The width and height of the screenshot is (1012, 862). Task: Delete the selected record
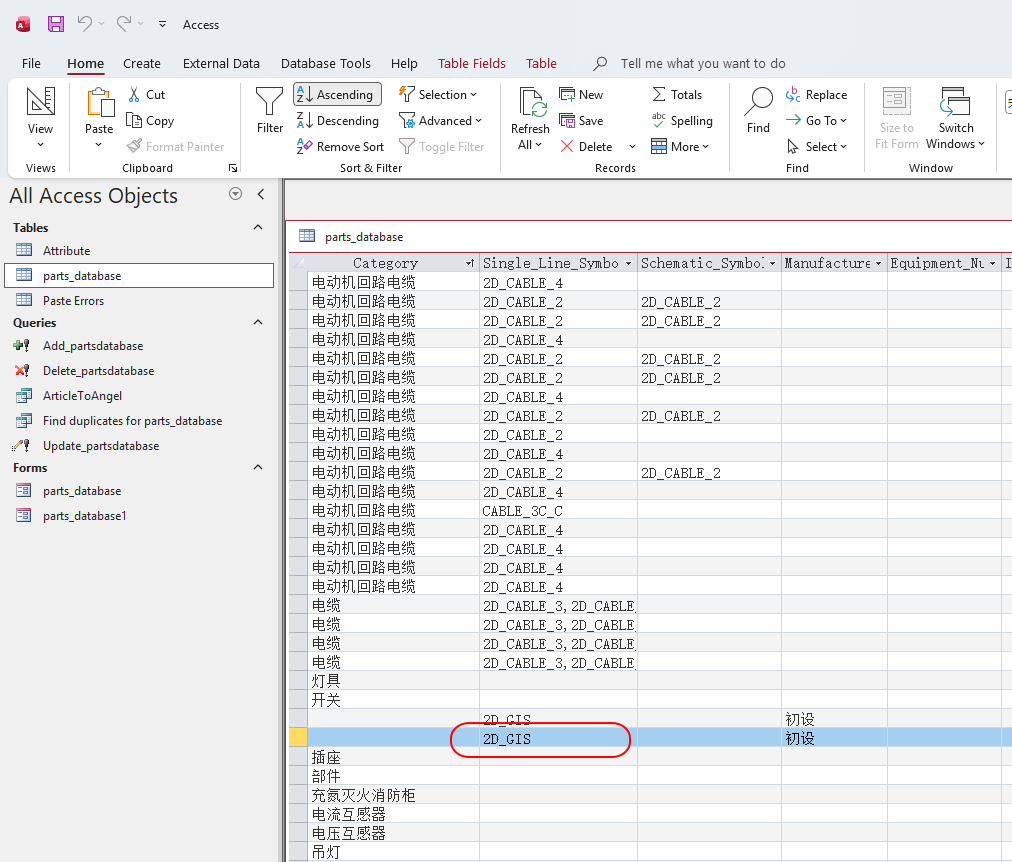click(x=586, y=147)
